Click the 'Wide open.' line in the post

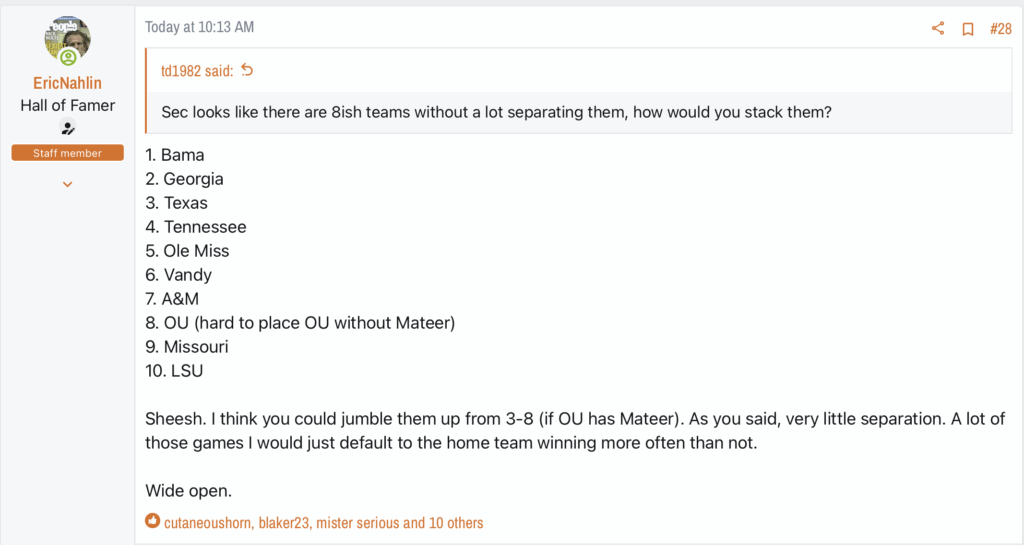pos(186,490)
